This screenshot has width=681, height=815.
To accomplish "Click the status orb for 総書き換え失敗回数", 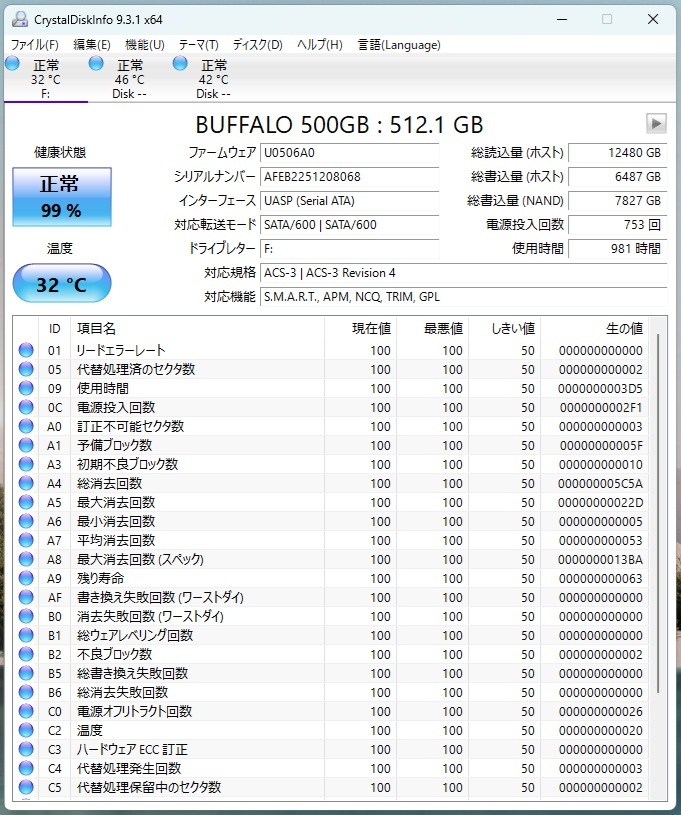I will 26,673.
